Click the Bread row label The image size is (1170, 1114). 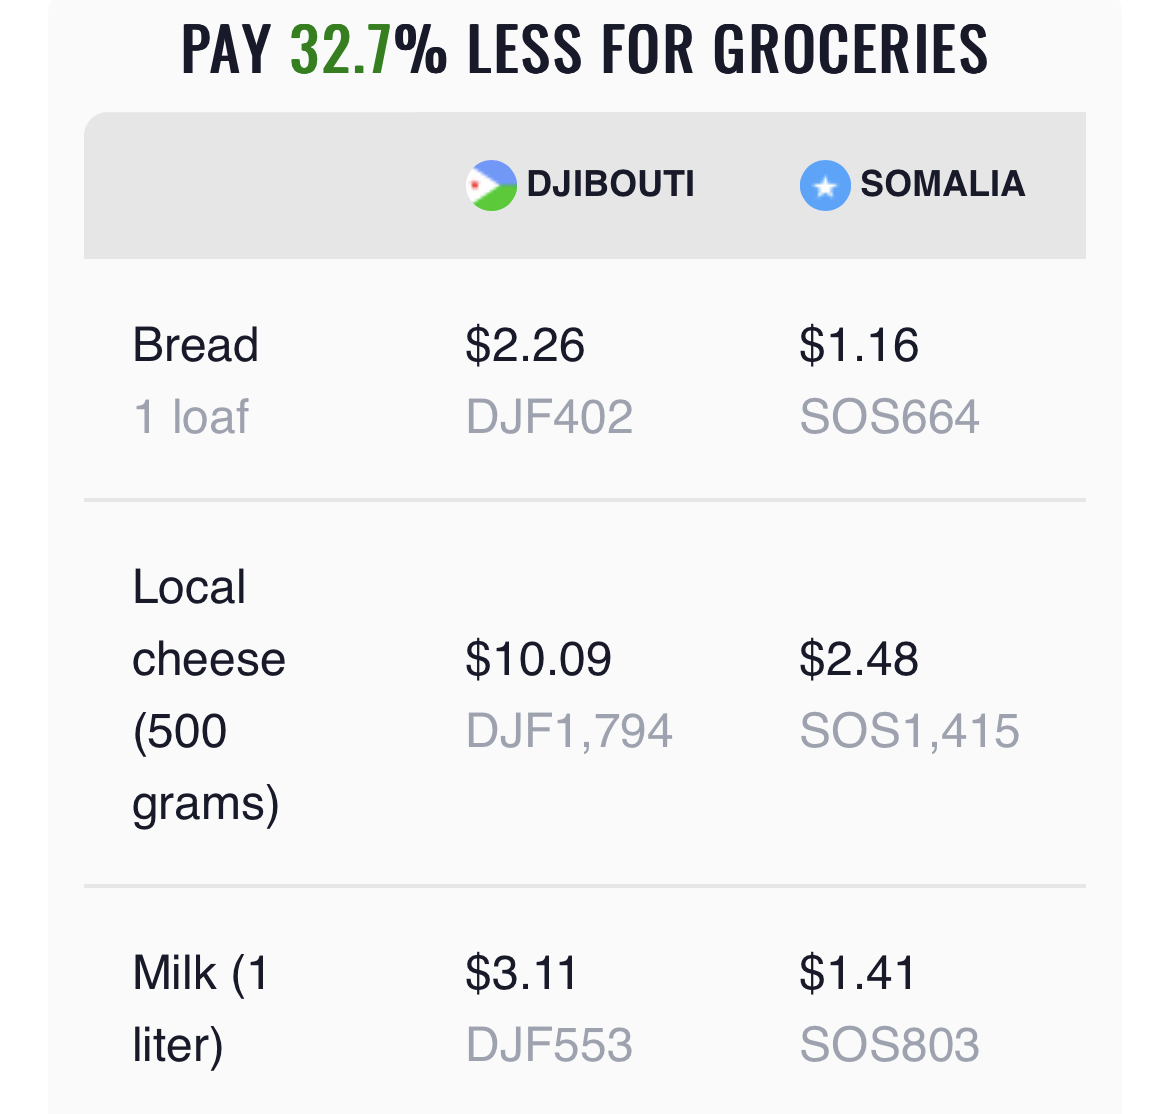(x=195, y=345)
